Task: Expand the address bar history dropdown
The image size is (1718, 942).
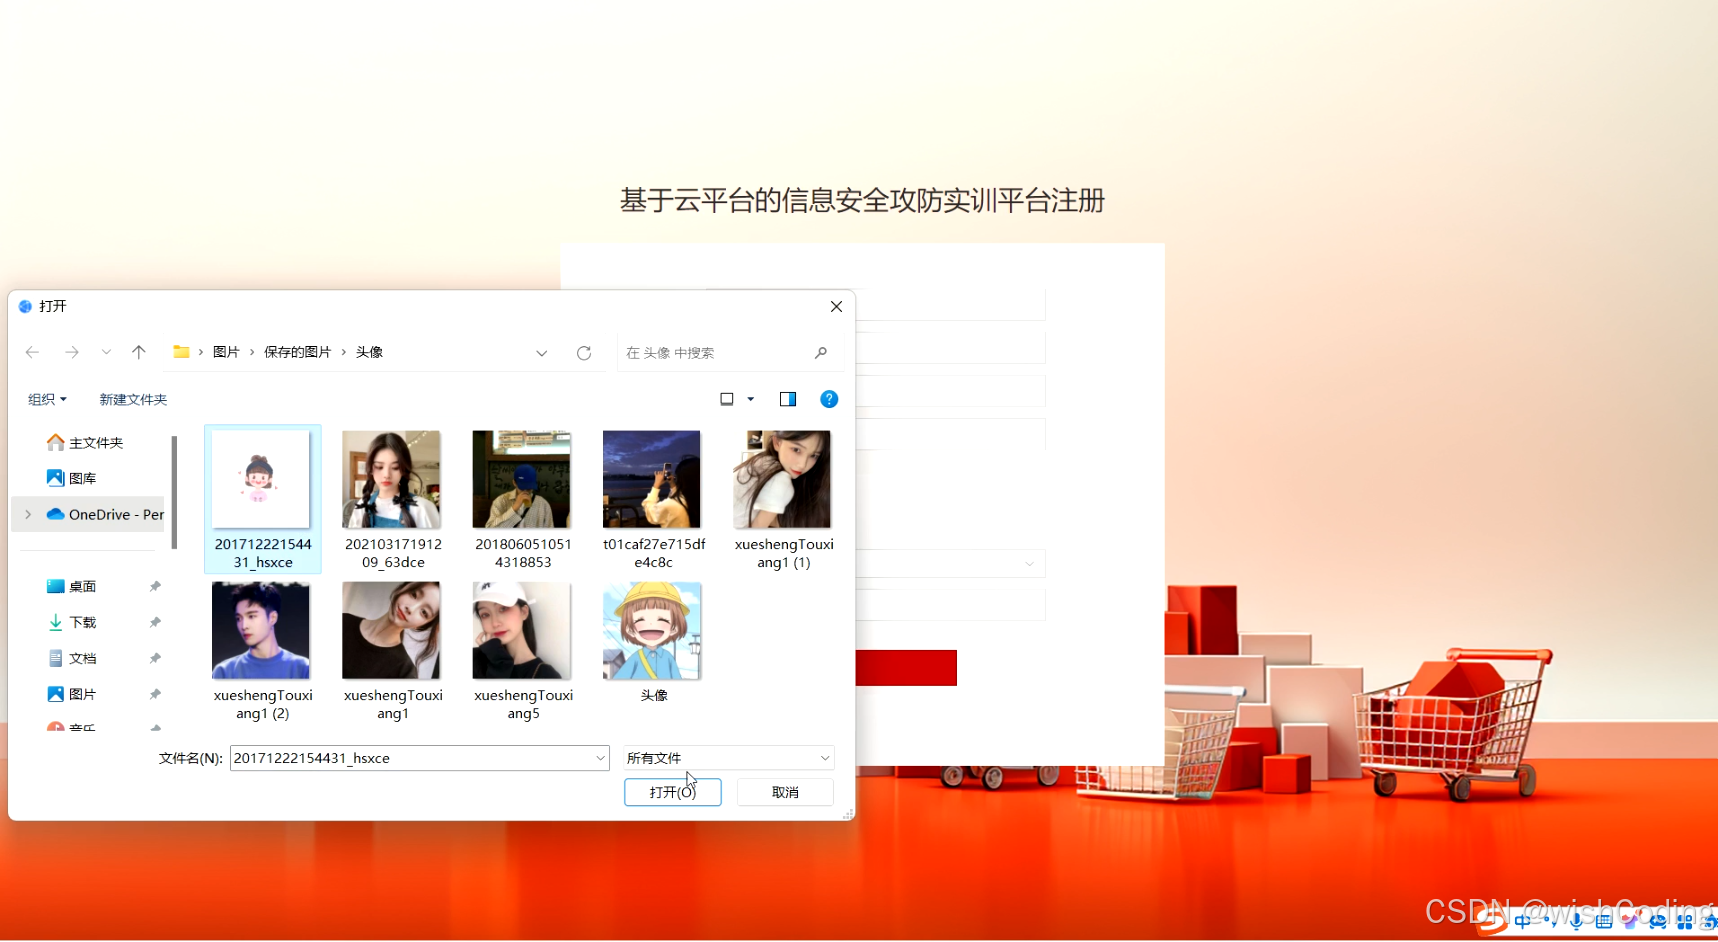Action: click(x=542, y=352)
